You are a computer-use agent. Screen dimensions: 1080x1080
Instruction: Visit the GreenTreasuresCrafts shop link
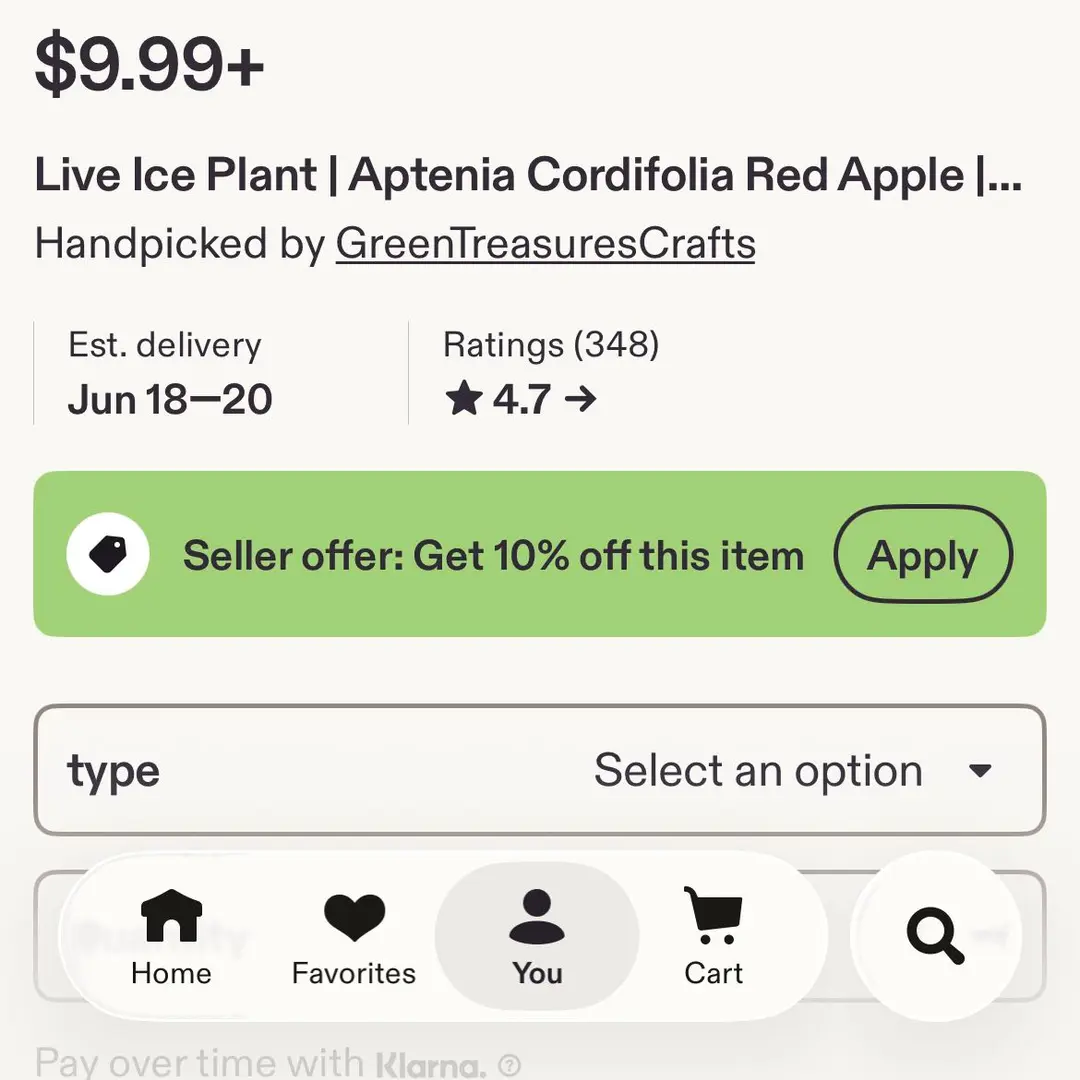point(546,244)
